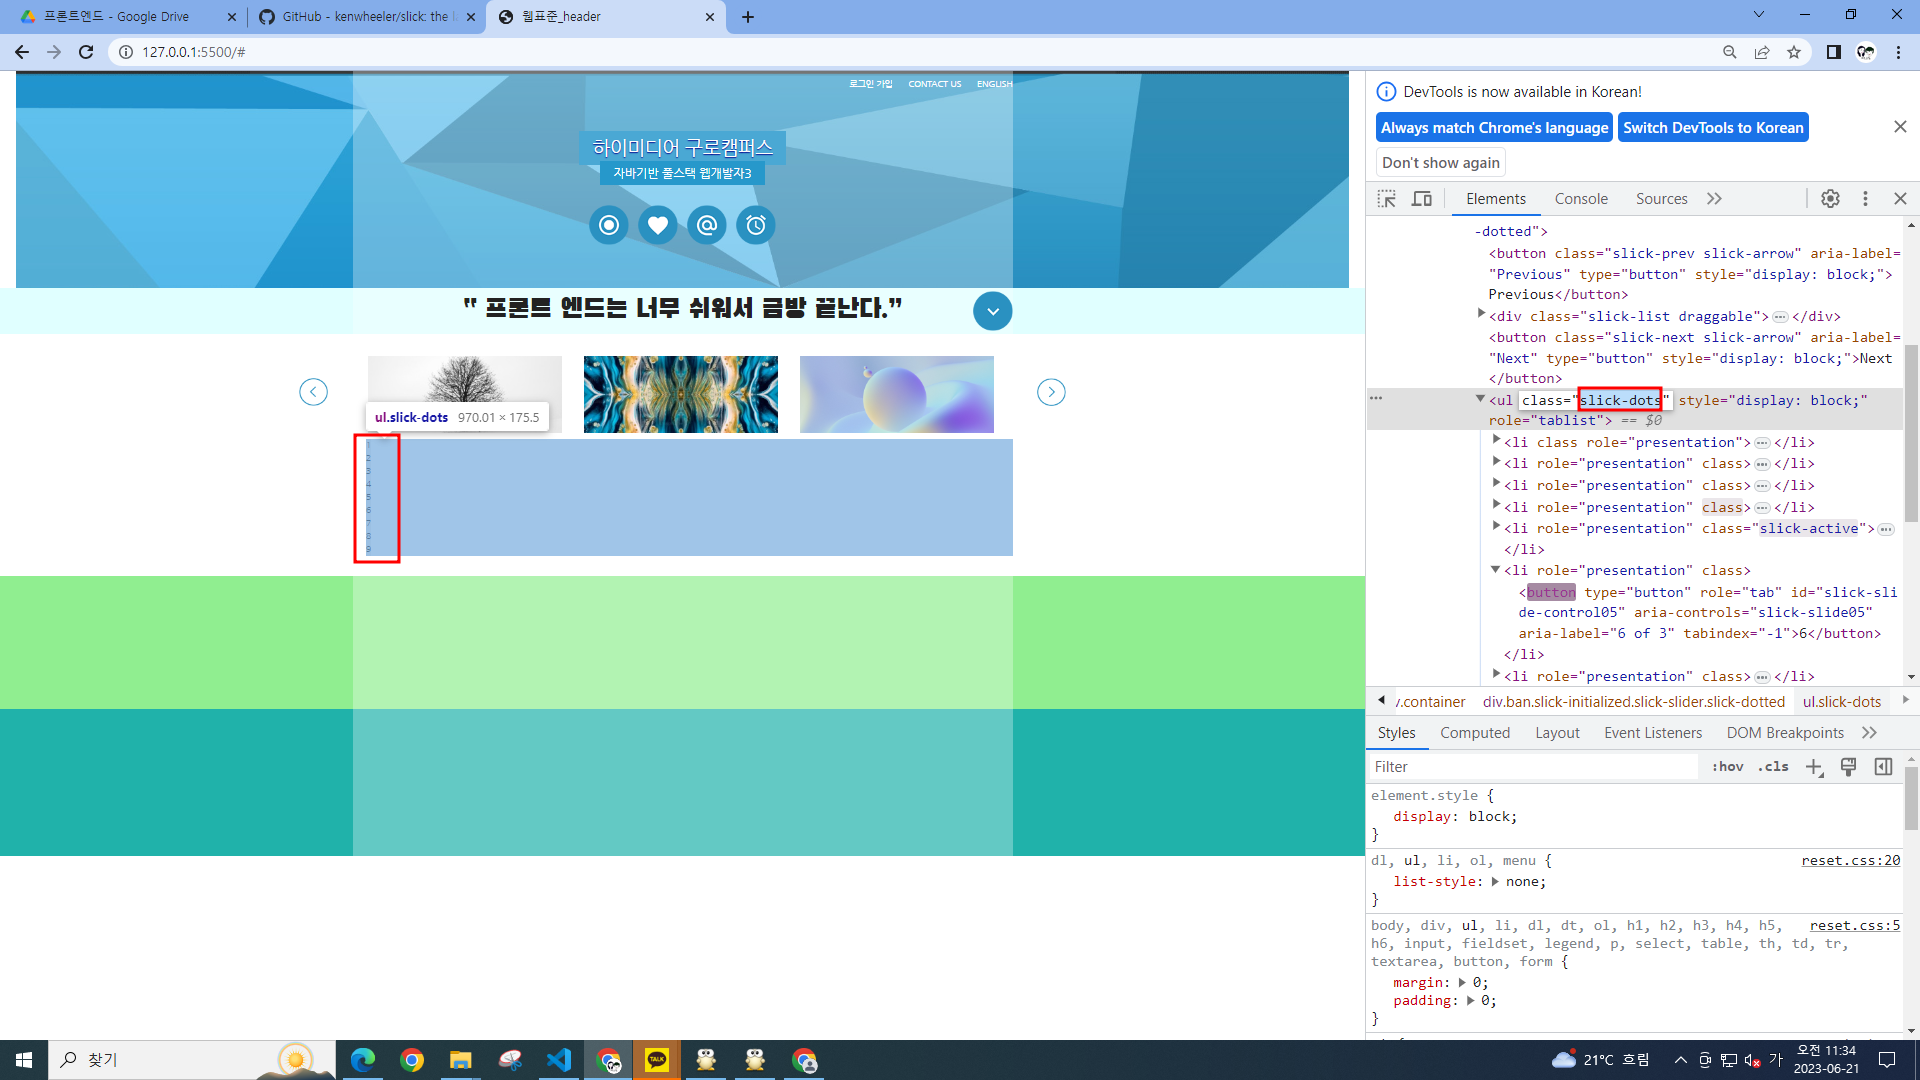Toggle the device toolbar icon
1920x1080 pixels.
[x=1421, y=199]
